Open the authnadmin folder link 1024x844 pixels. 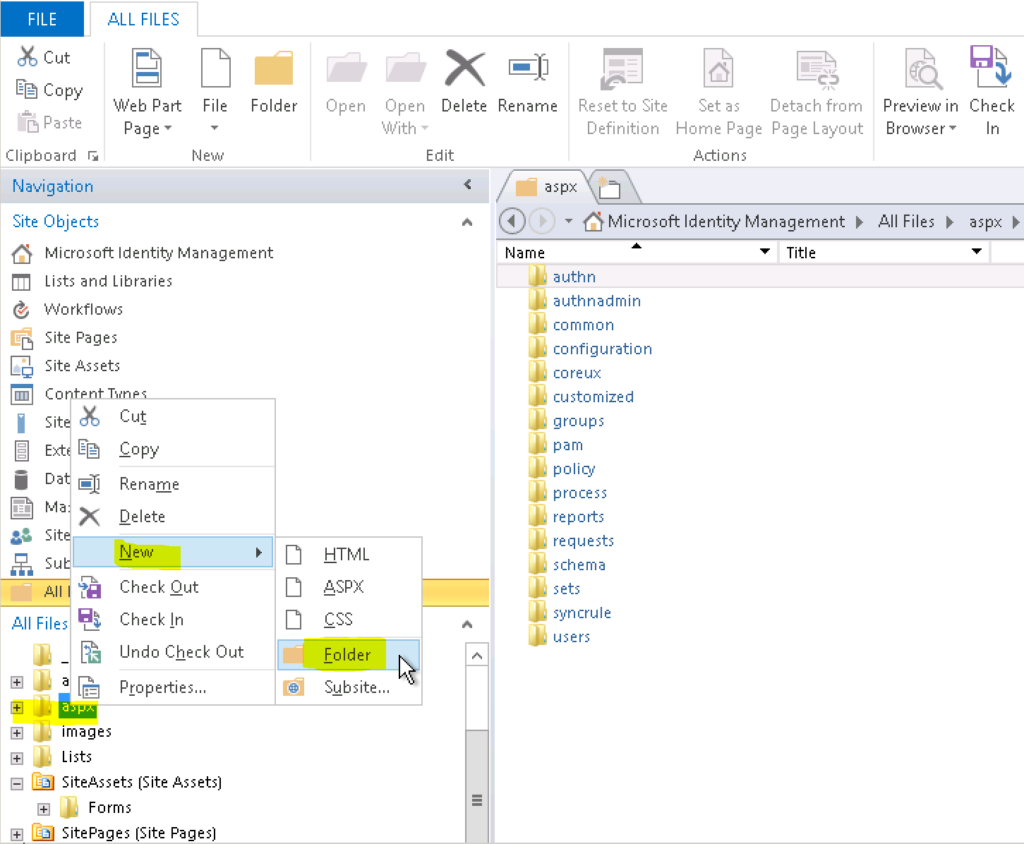pos(596,301)
